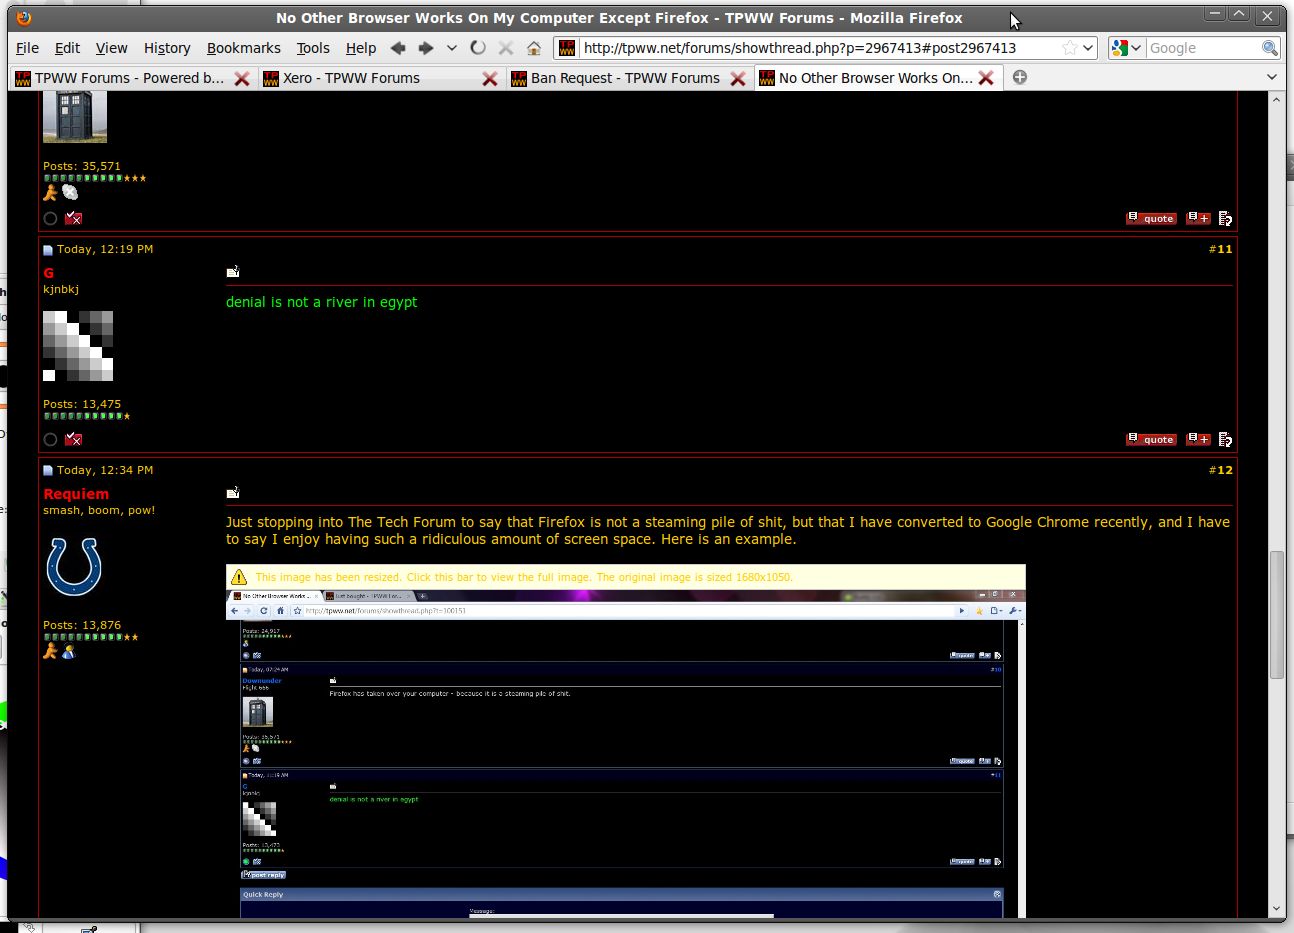This screenshot has height=933, width=1294.
Task: Click the post #11 new-post status icon
Action: 48,249
